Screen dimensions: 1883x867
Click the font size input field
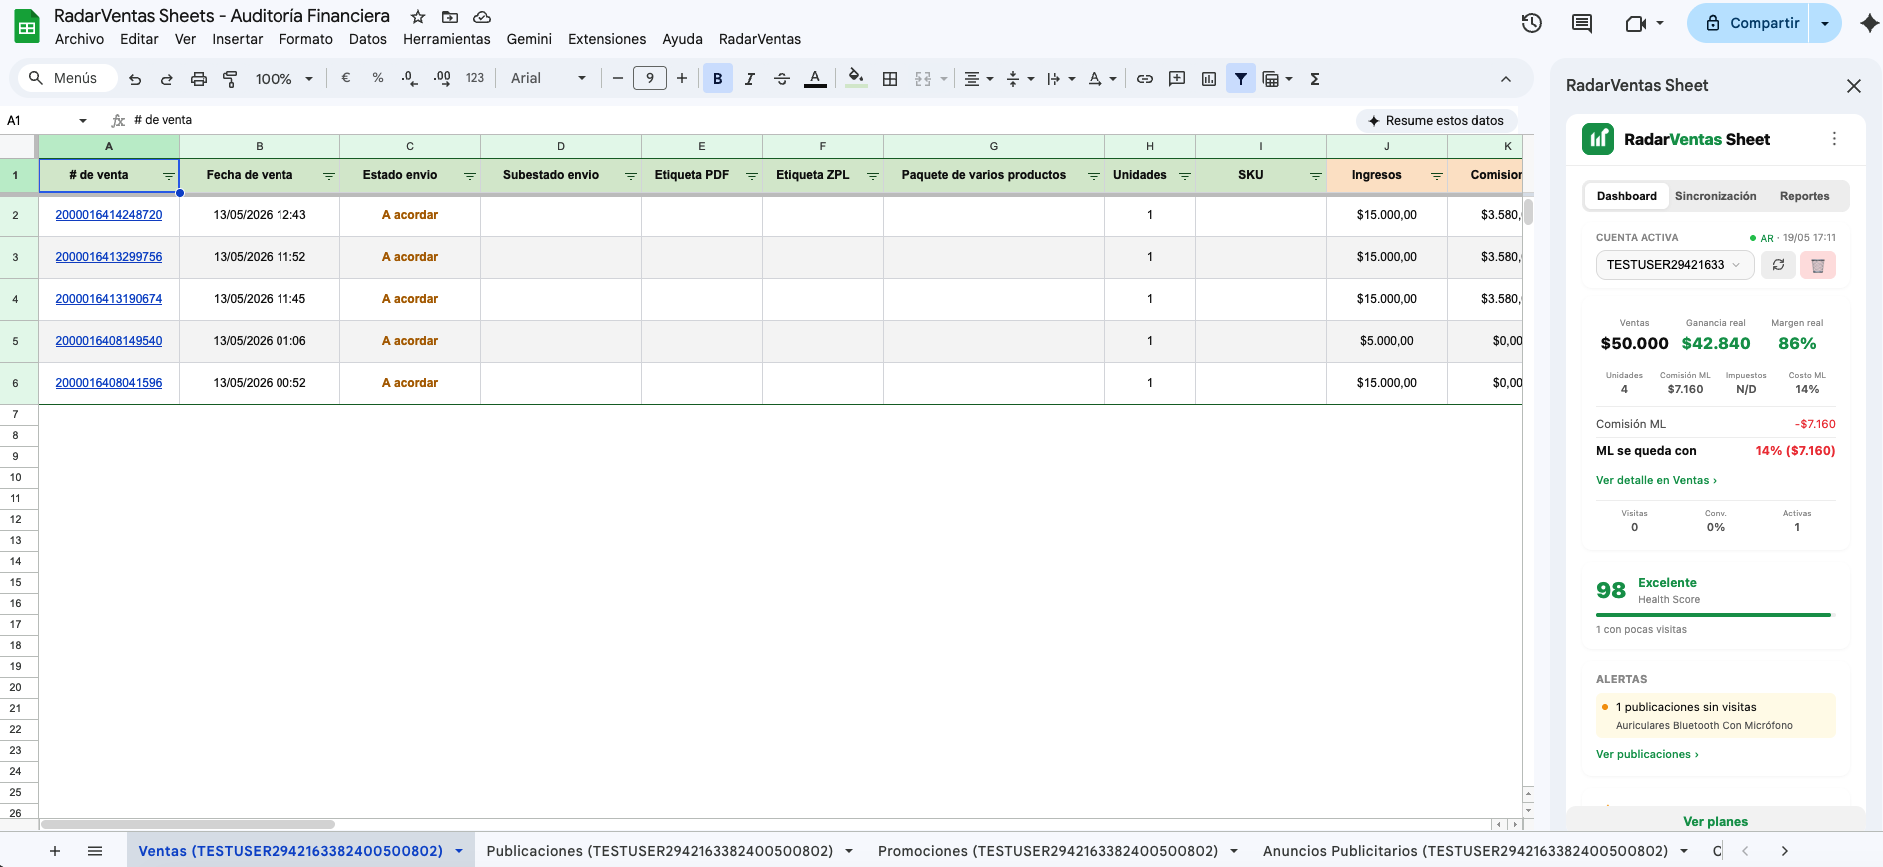coord(650,78)
